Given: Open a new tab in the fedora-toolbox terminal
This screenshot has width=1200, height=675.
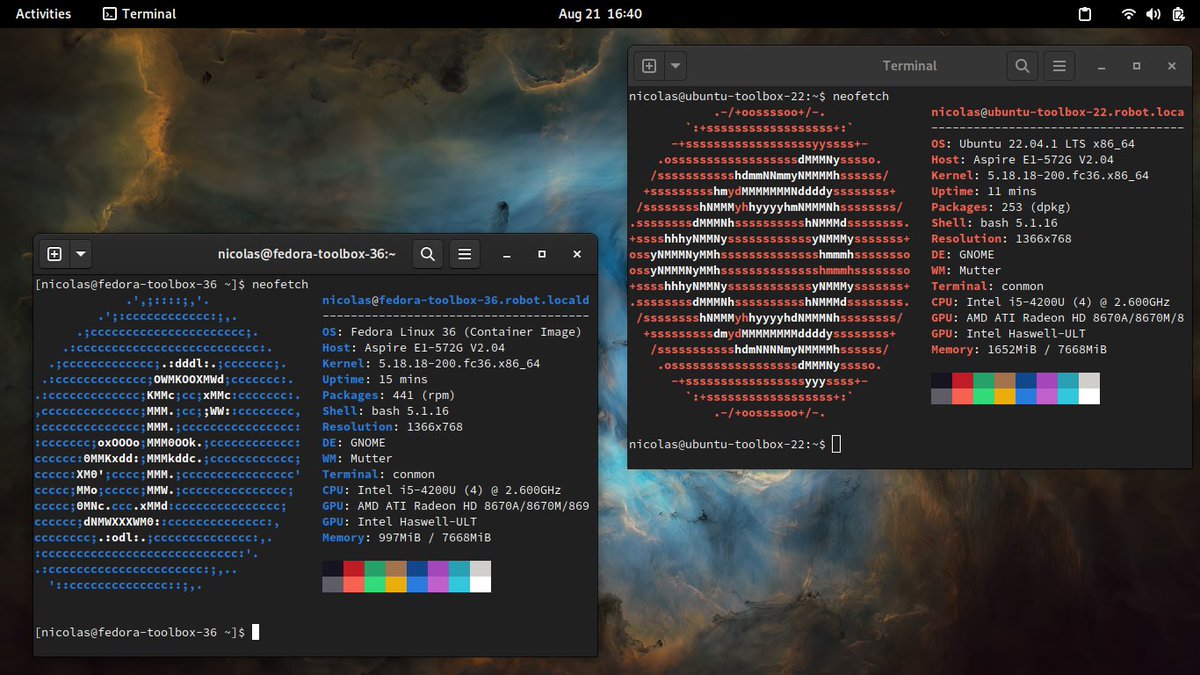Looking at the screenshot, I should coord(52,253).
